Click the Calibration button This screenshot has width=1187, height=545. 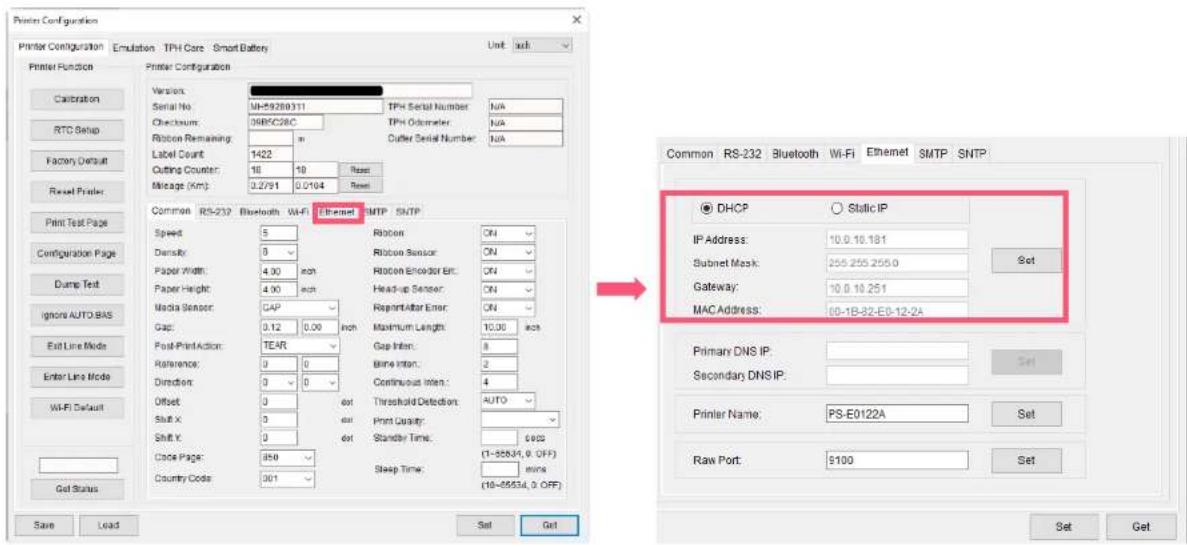[x=76, y=99]
